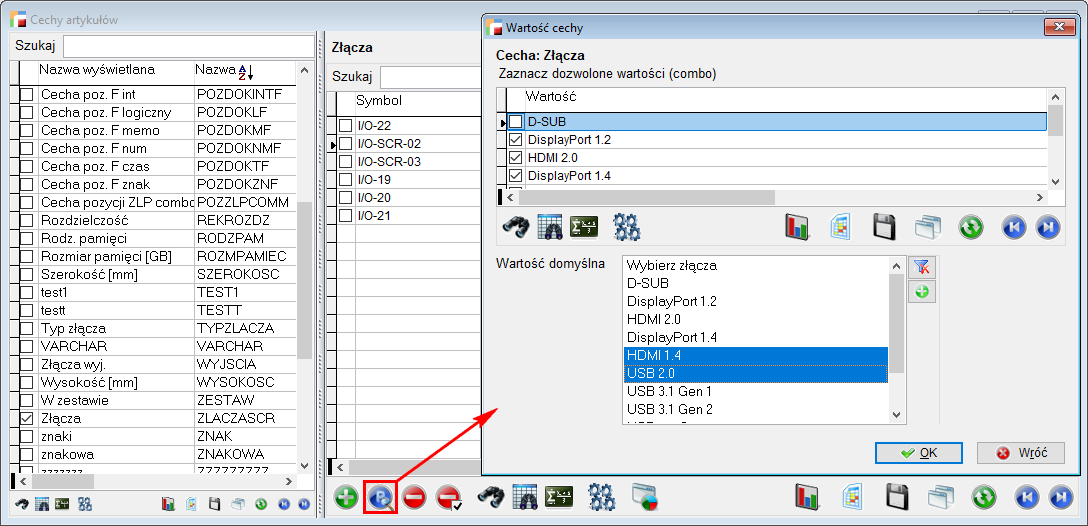Click the table binoculars icon in the Wartość cechy dialog

550,227
